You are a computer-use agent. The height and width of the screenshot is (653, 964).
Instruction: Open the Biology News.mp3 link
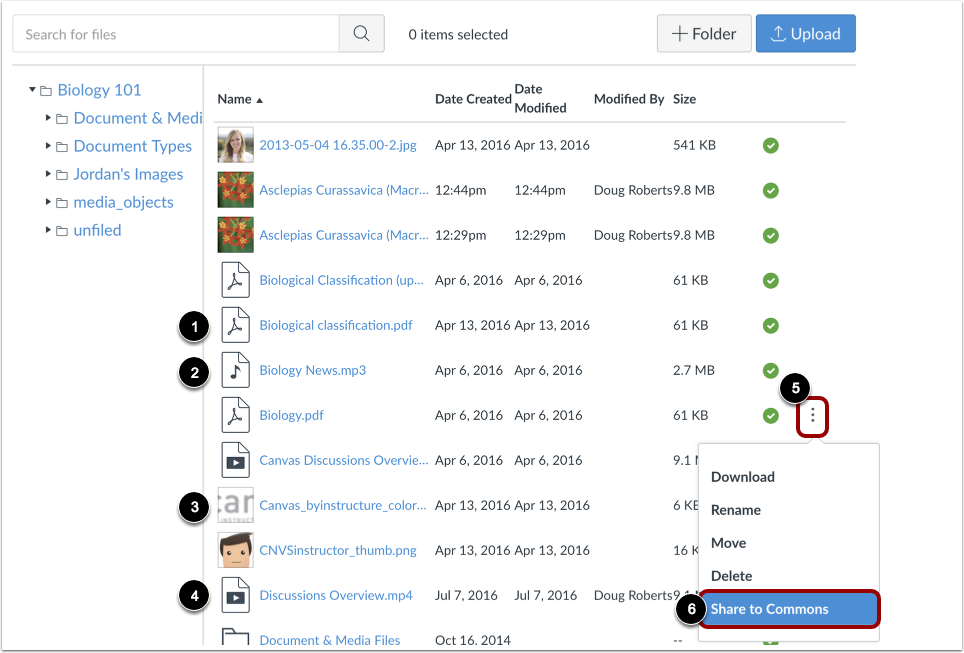pos(312,370)
